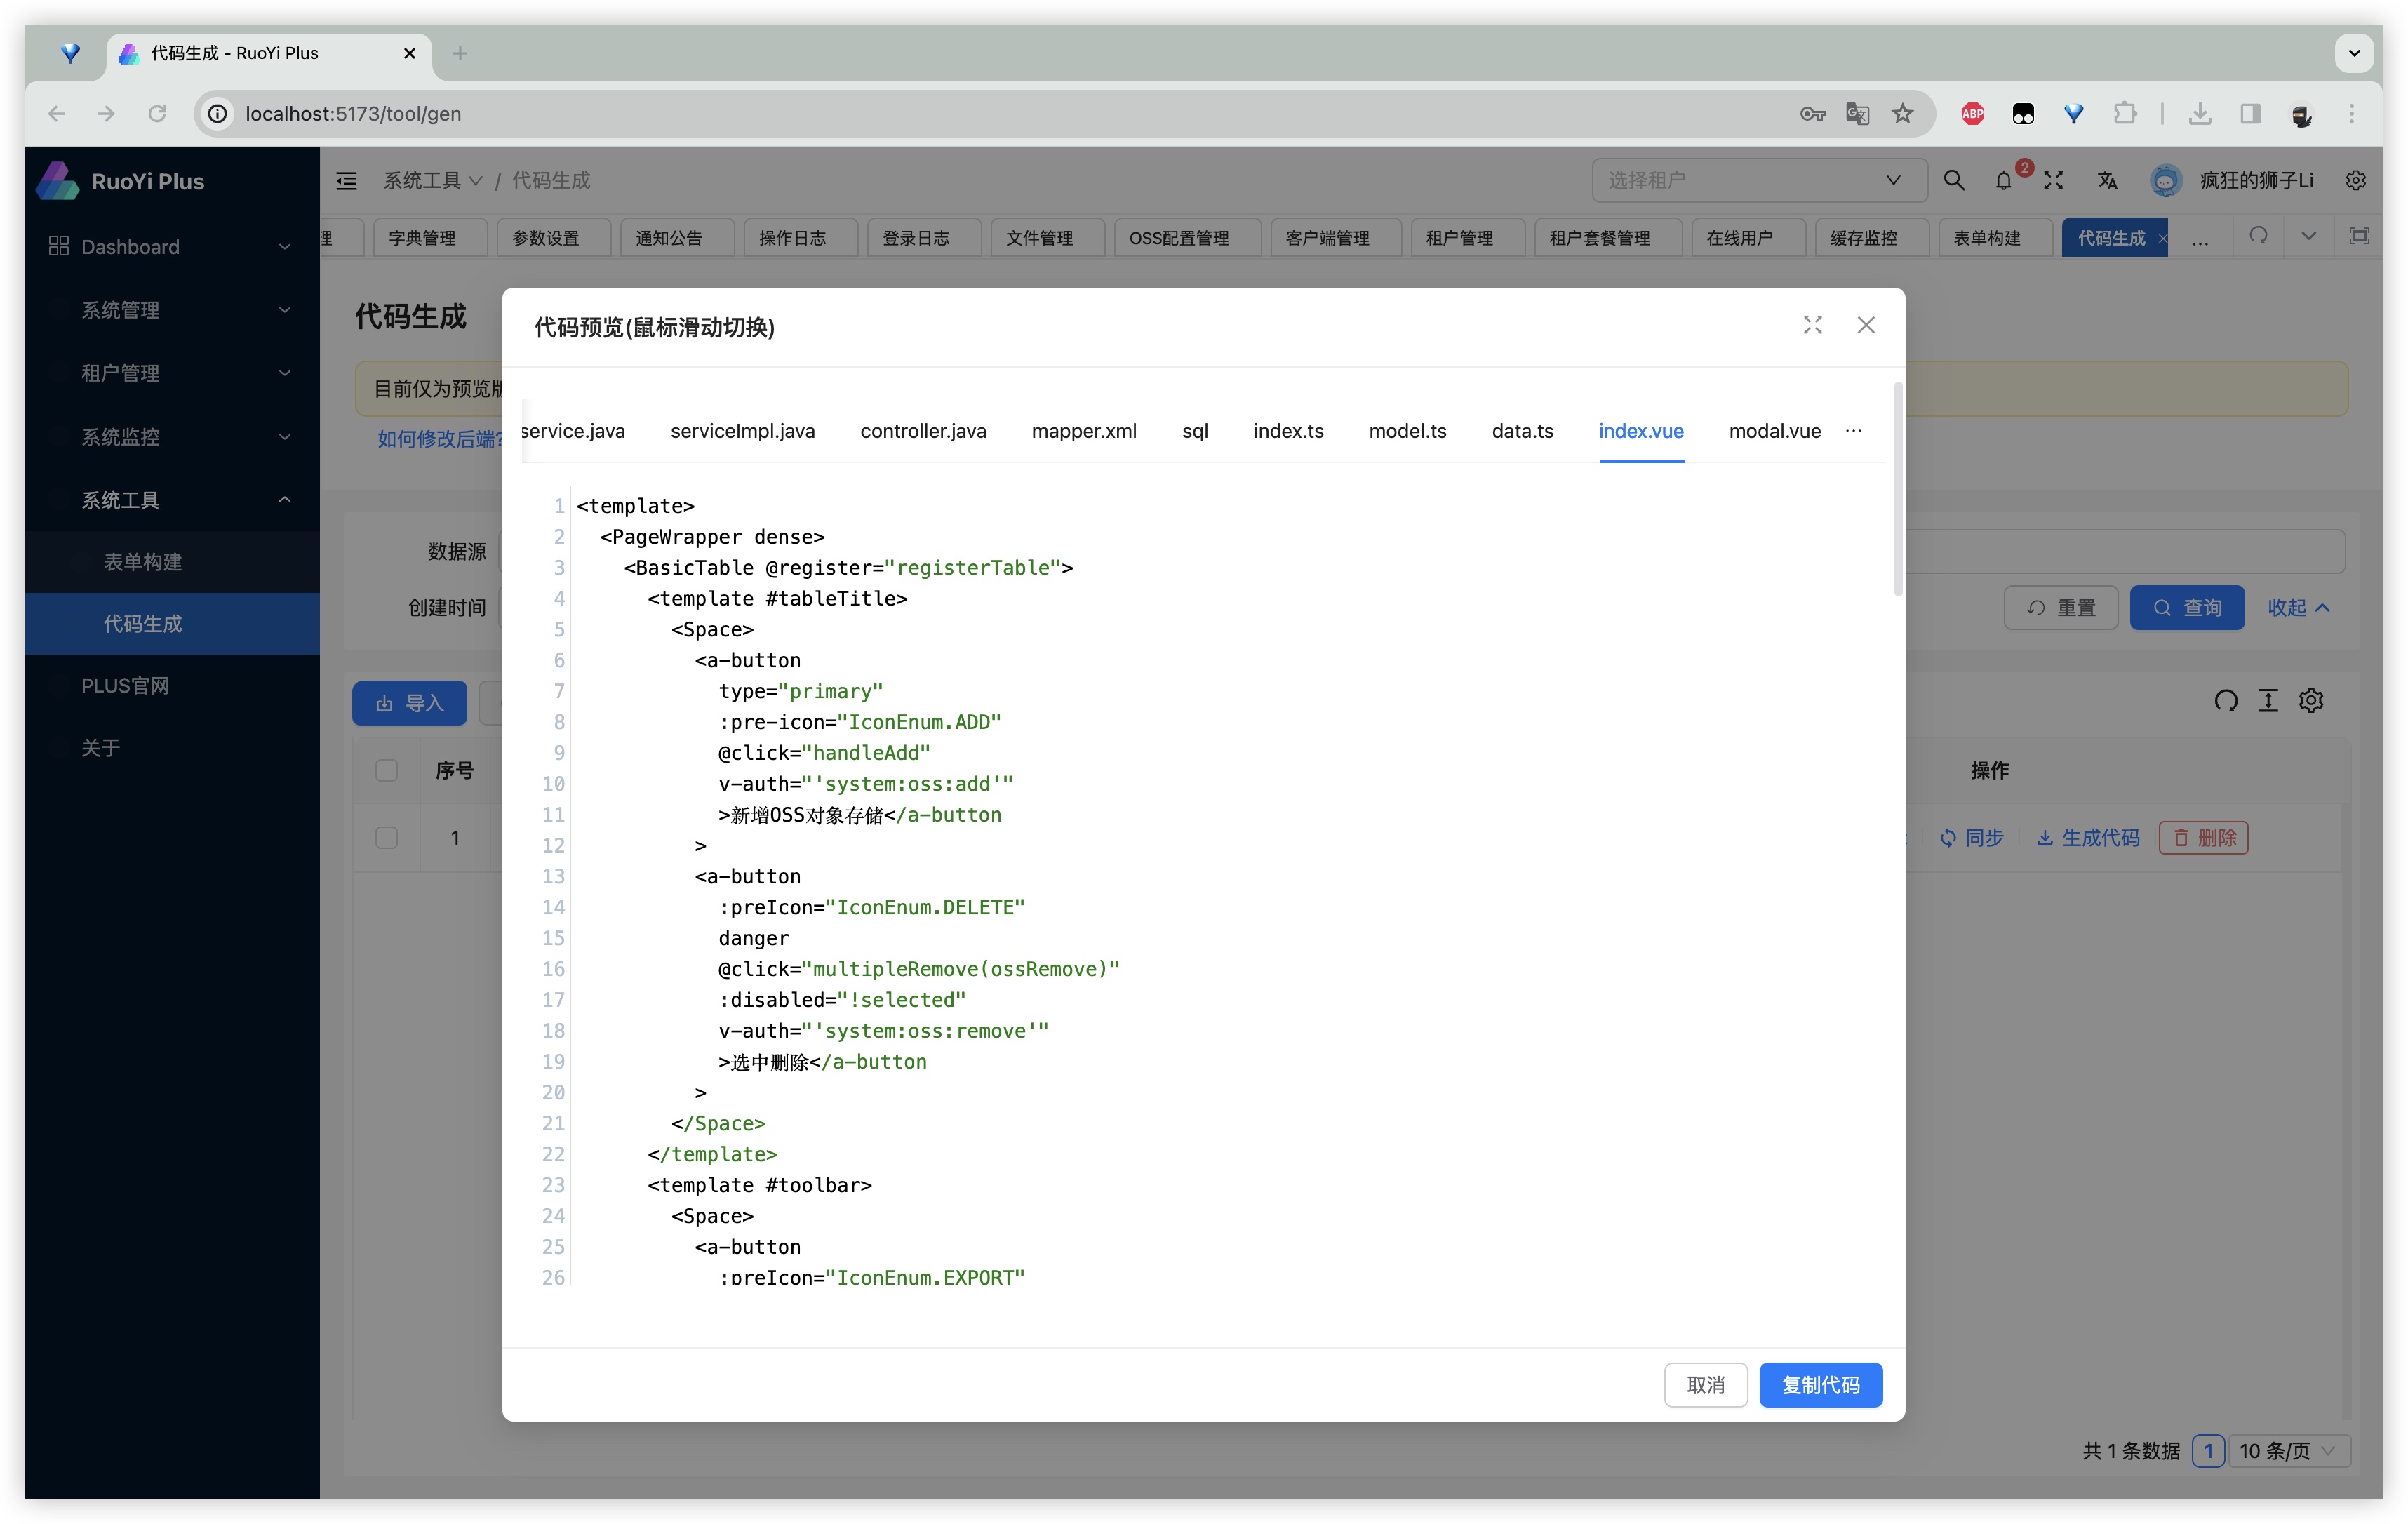Switch to the mapper.xml tab

click(1084, 431)
